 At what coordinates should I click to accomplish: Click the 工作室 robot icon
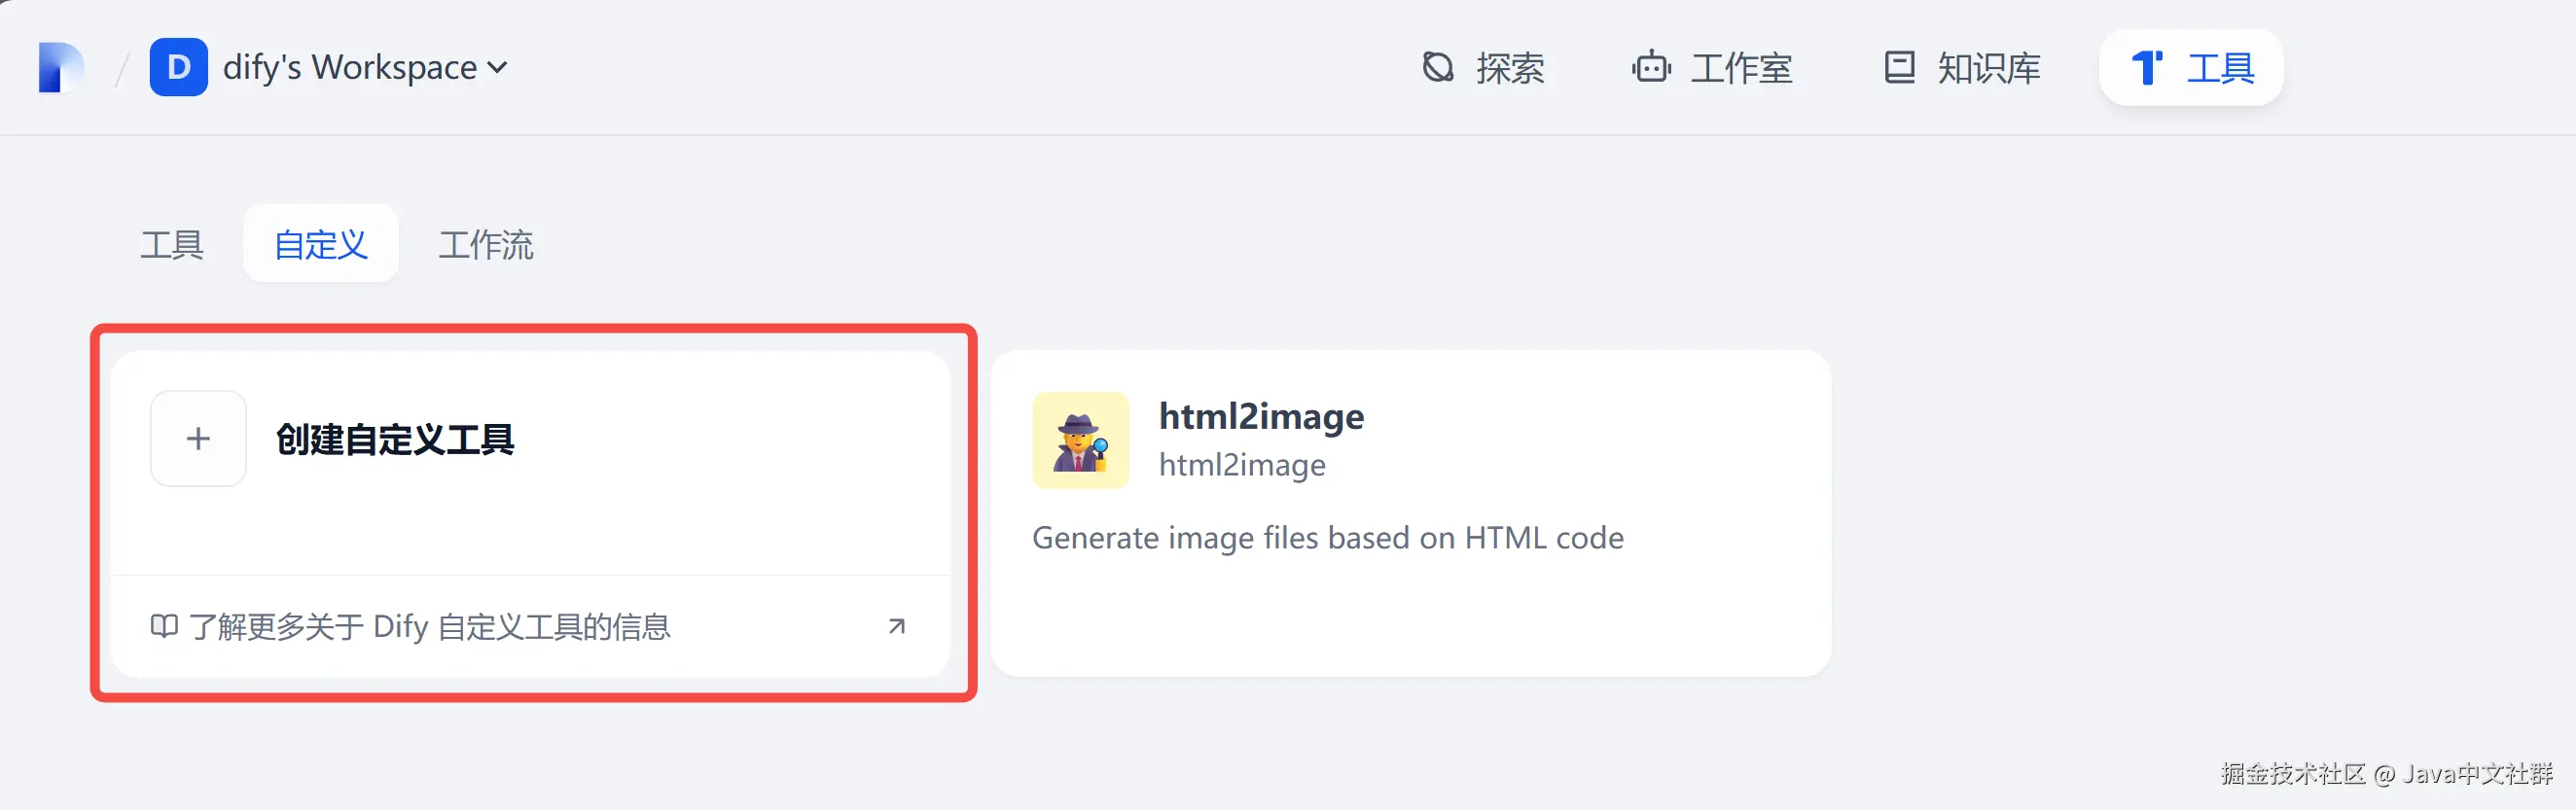tap(1651, 67)
